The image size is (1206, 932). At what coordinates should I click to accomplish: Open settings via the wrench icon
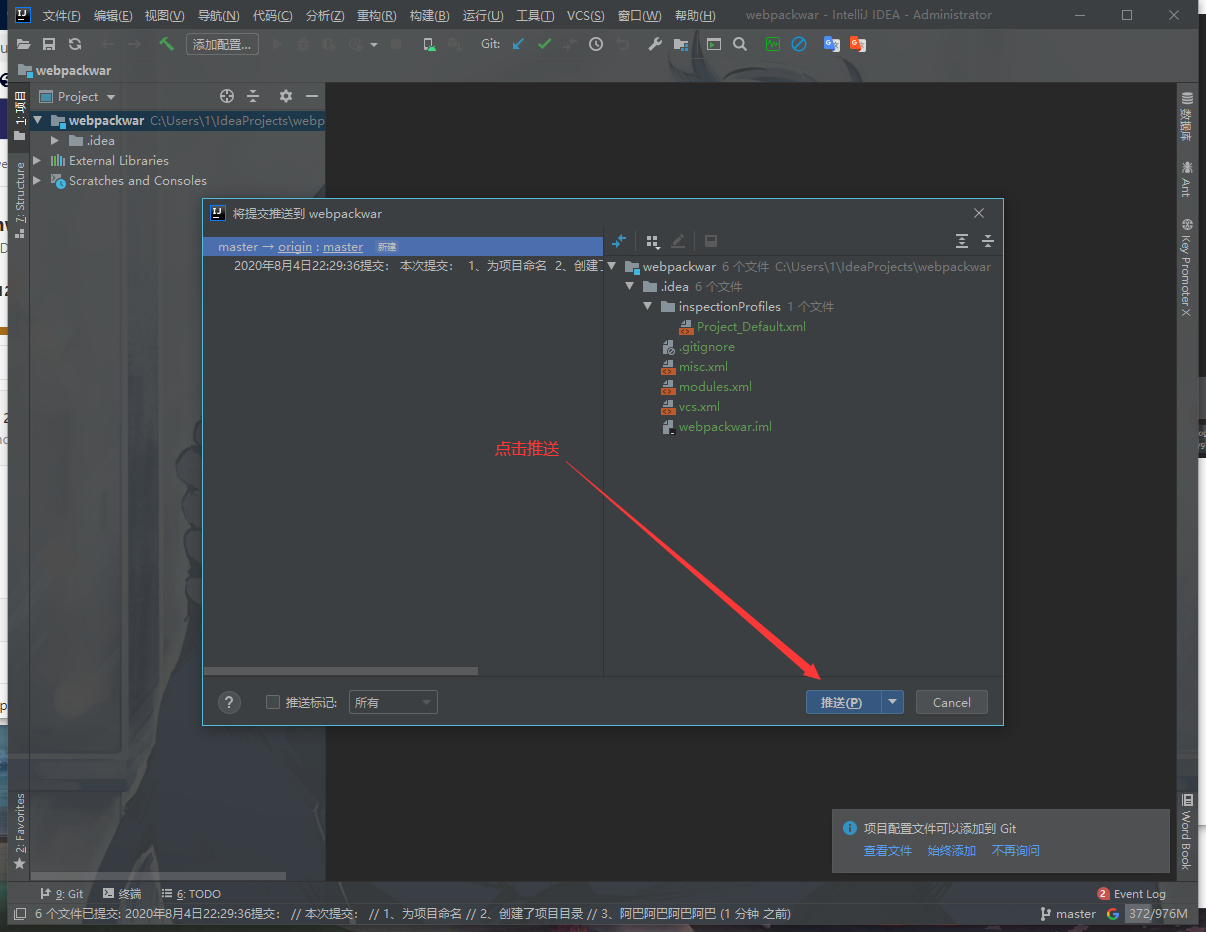(655, 44)
